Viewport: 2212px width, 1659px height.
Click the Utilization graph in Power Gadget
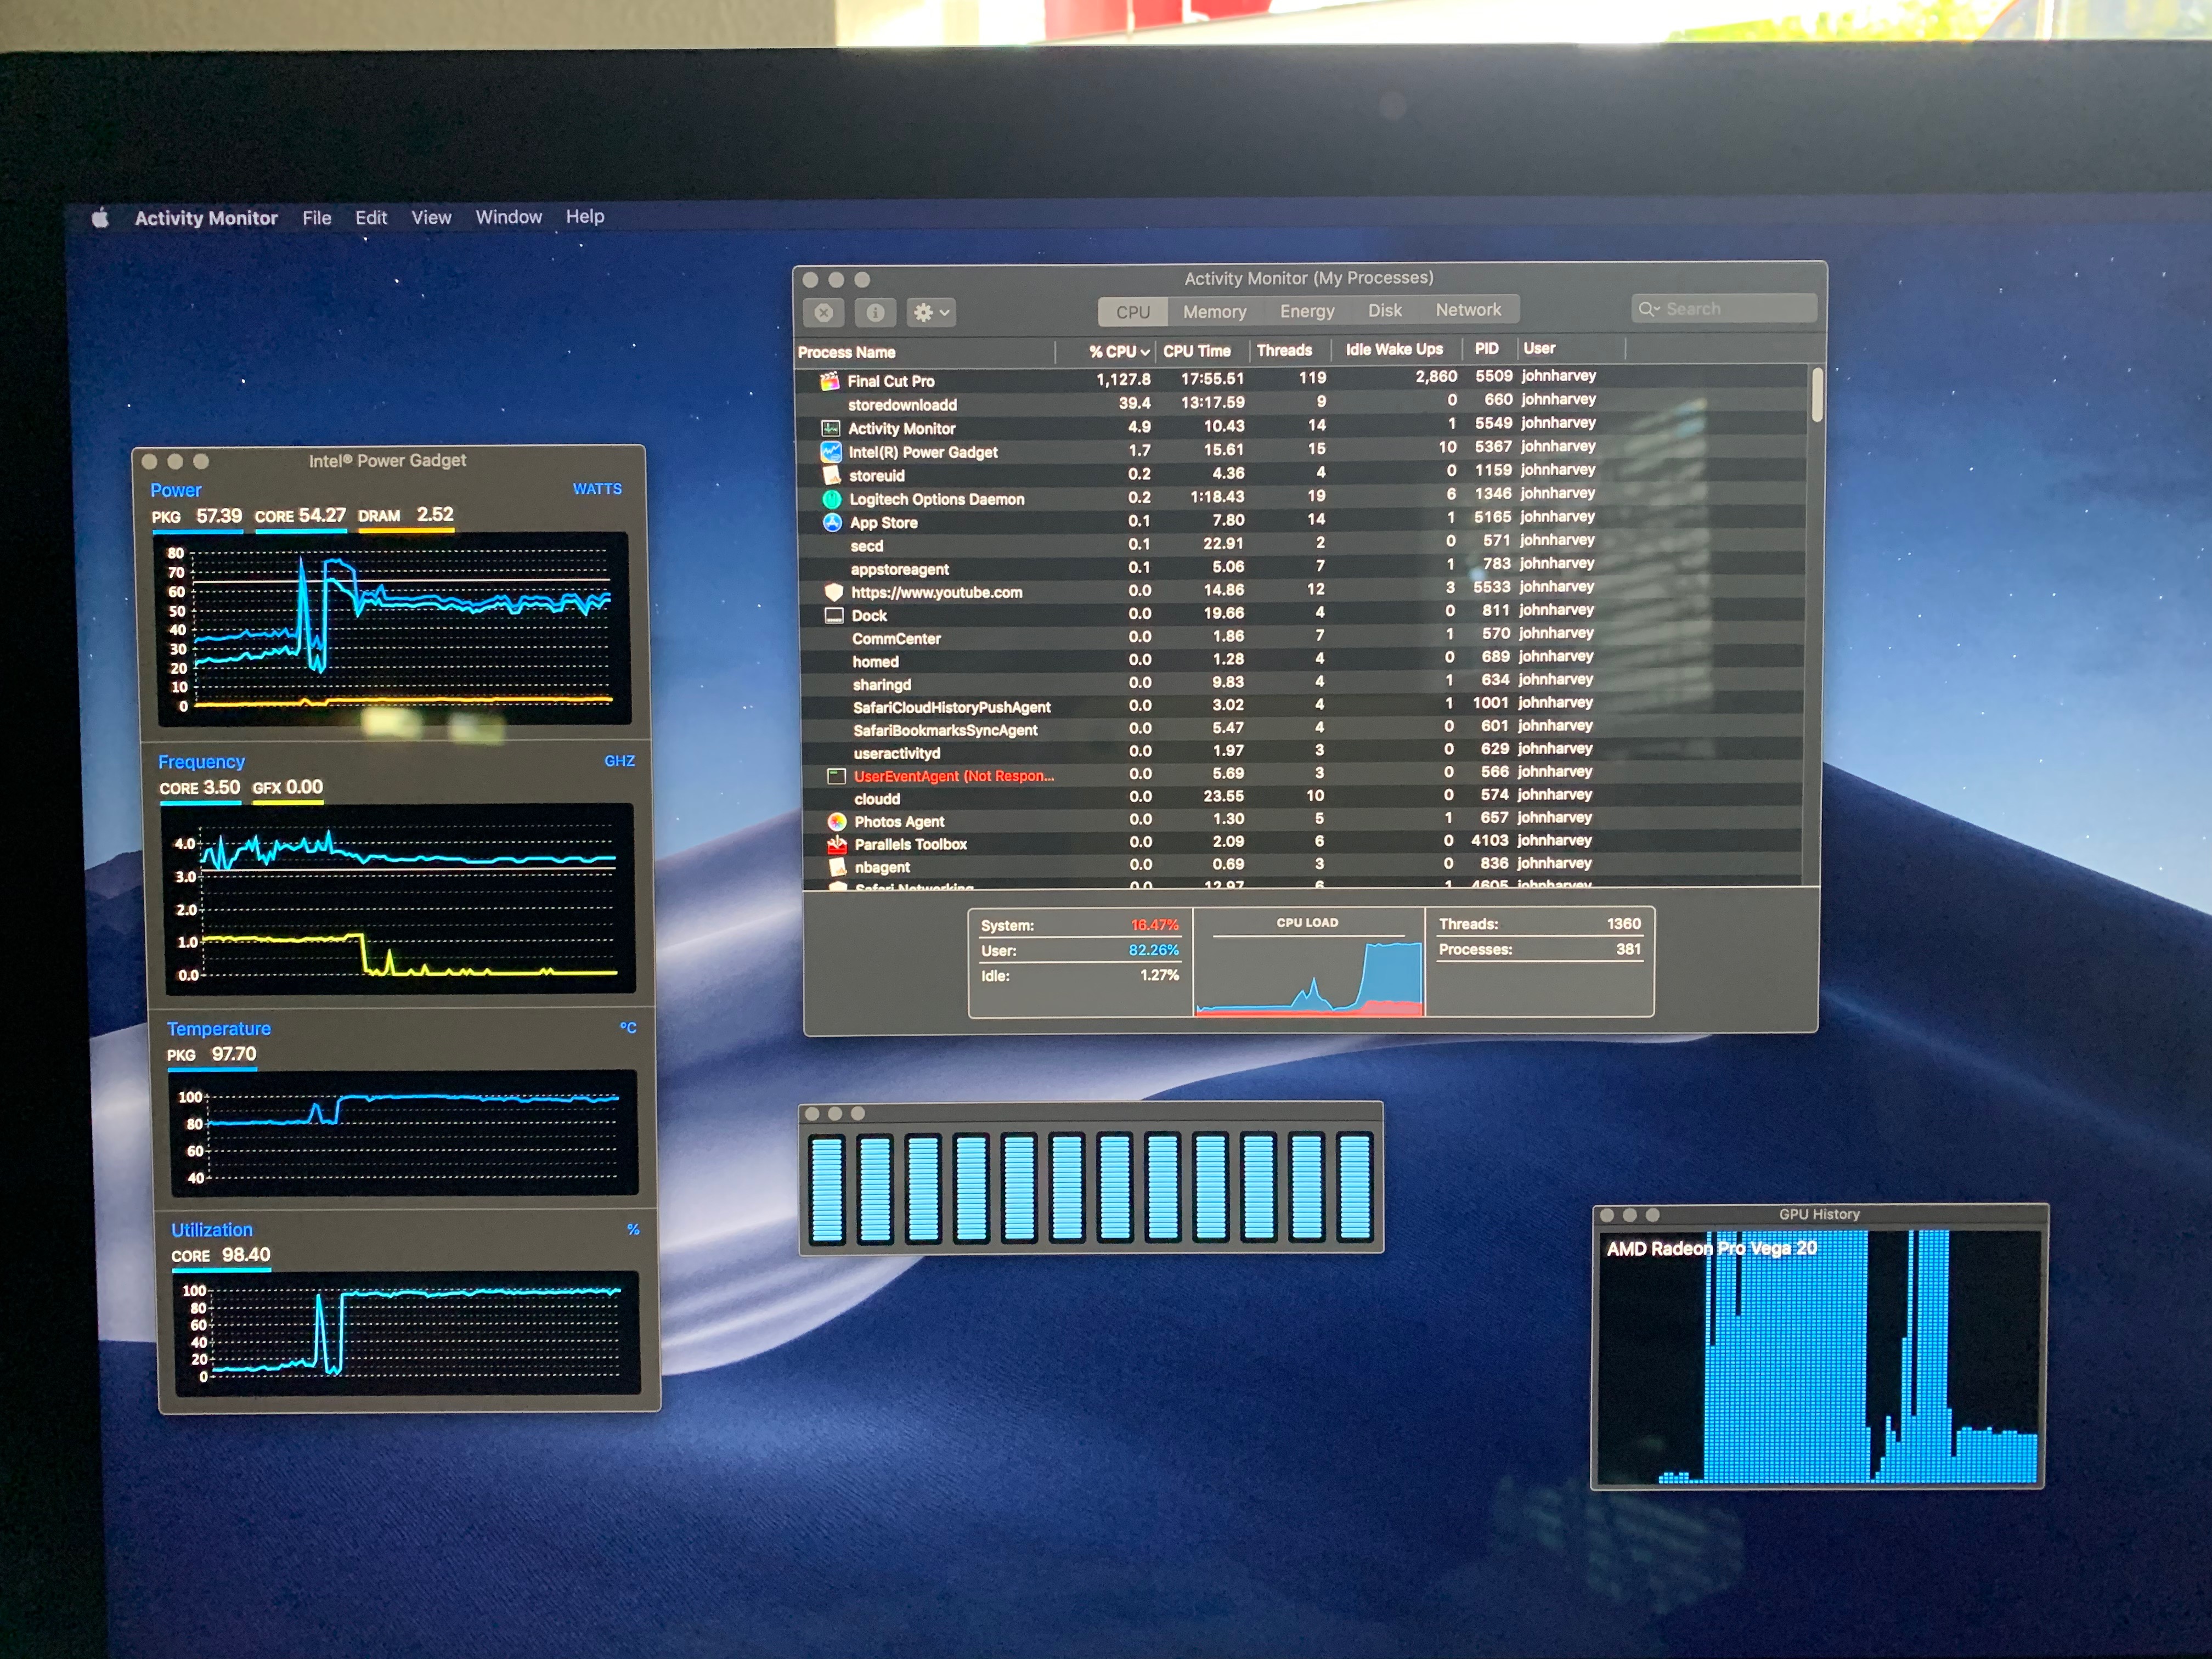(x=406, y=1333)
